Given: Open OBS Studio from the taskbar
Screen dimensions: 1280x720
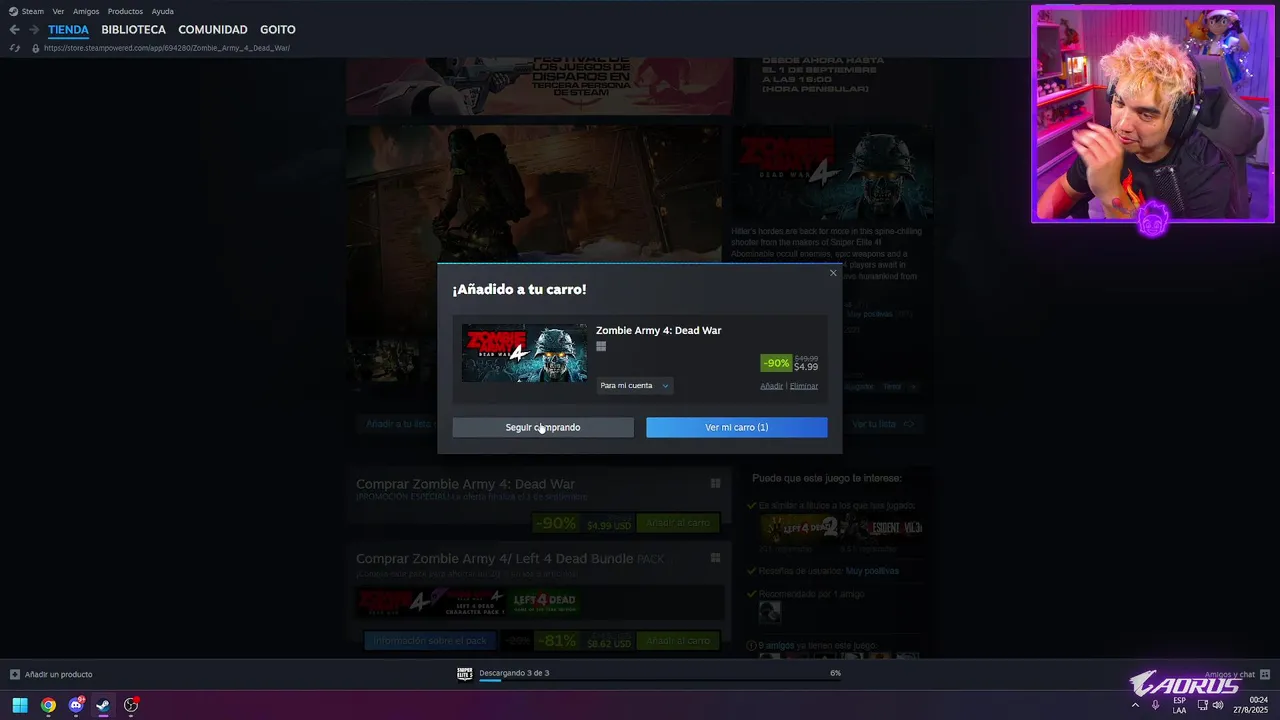Looking at the screenshot, I should pyautogui.click(x=131, y=705).
